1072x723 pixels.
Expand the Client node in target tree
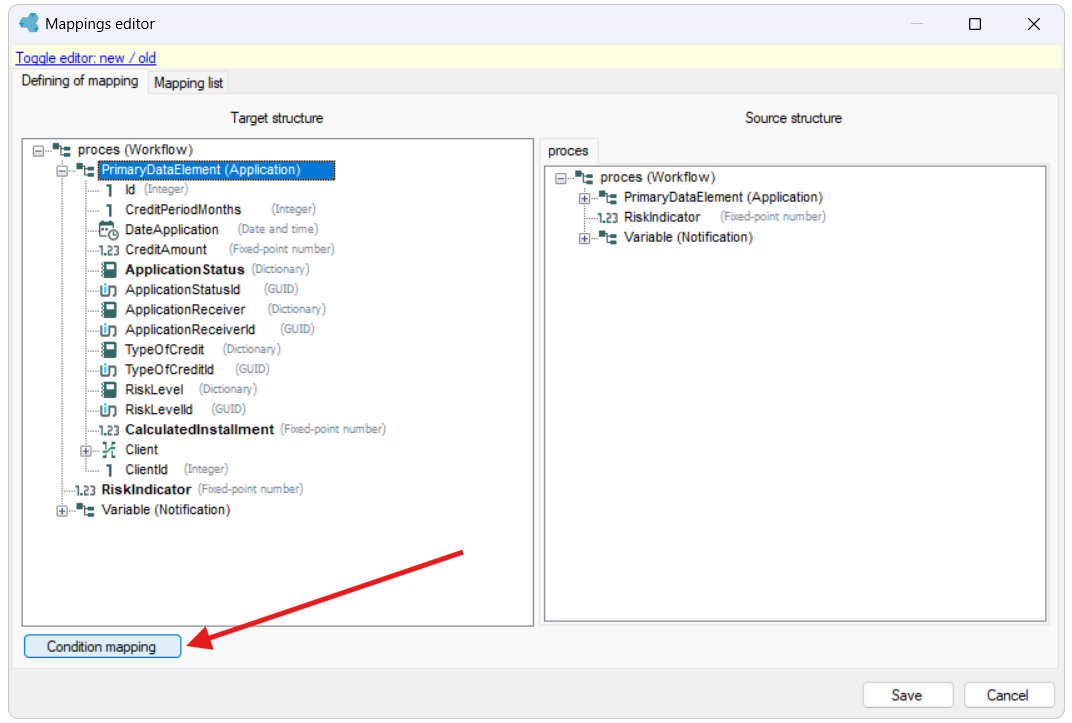pyautogui.click(x=85, y=450)
